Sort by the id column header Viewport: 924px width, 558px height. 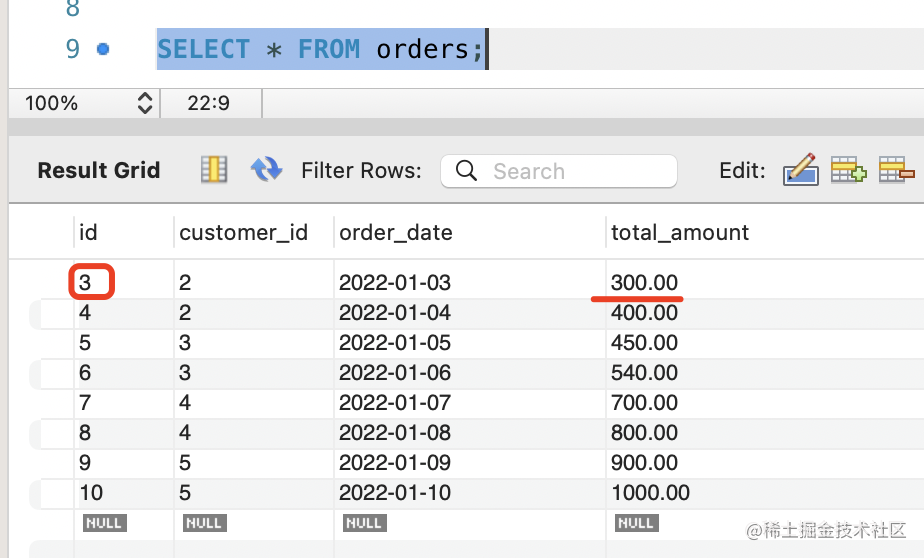[89, 233]
